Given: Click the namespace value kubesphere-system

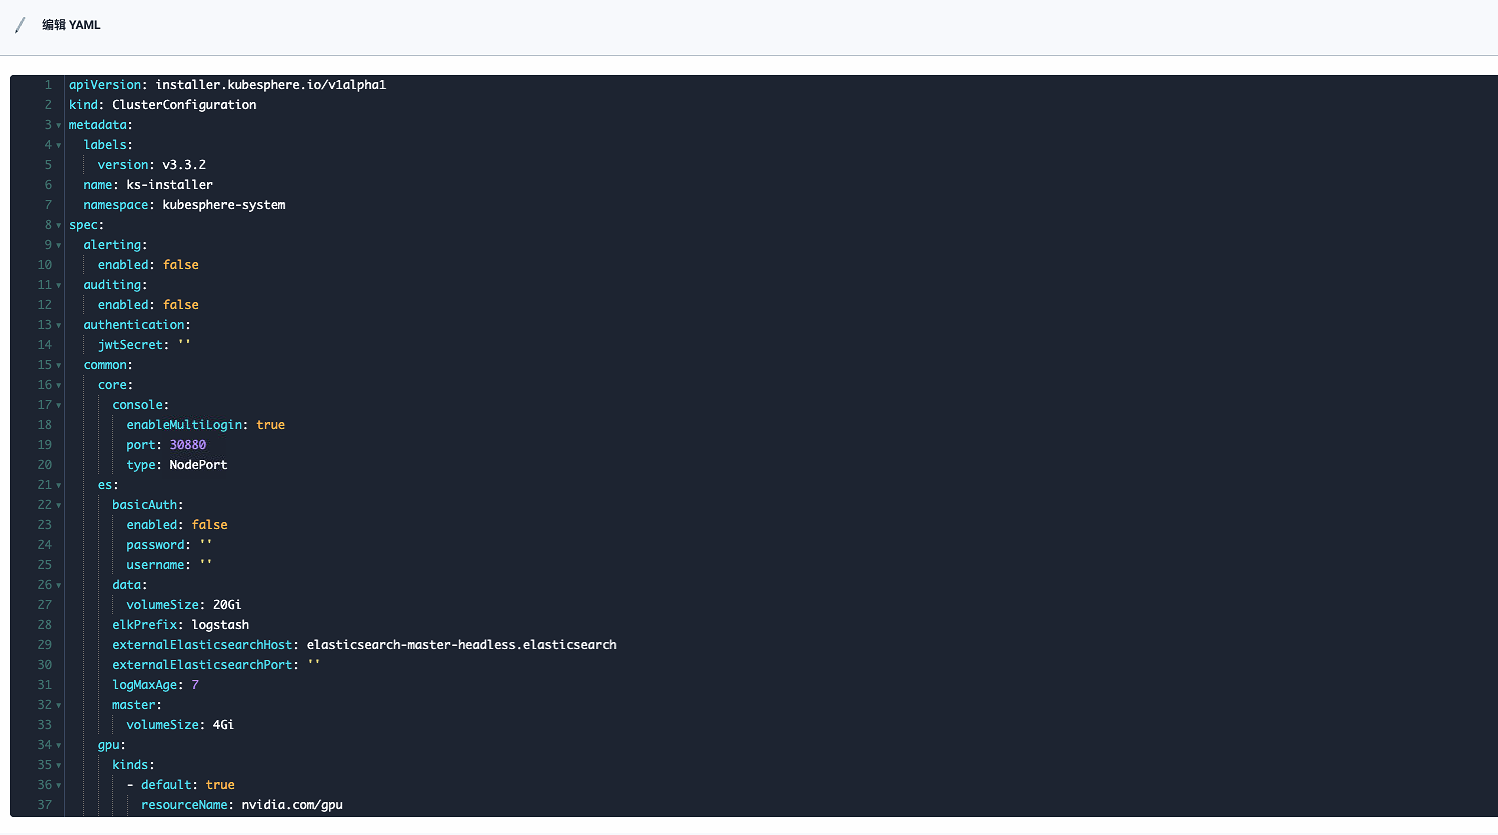Looking at the screenshot, I should point(224,205).
